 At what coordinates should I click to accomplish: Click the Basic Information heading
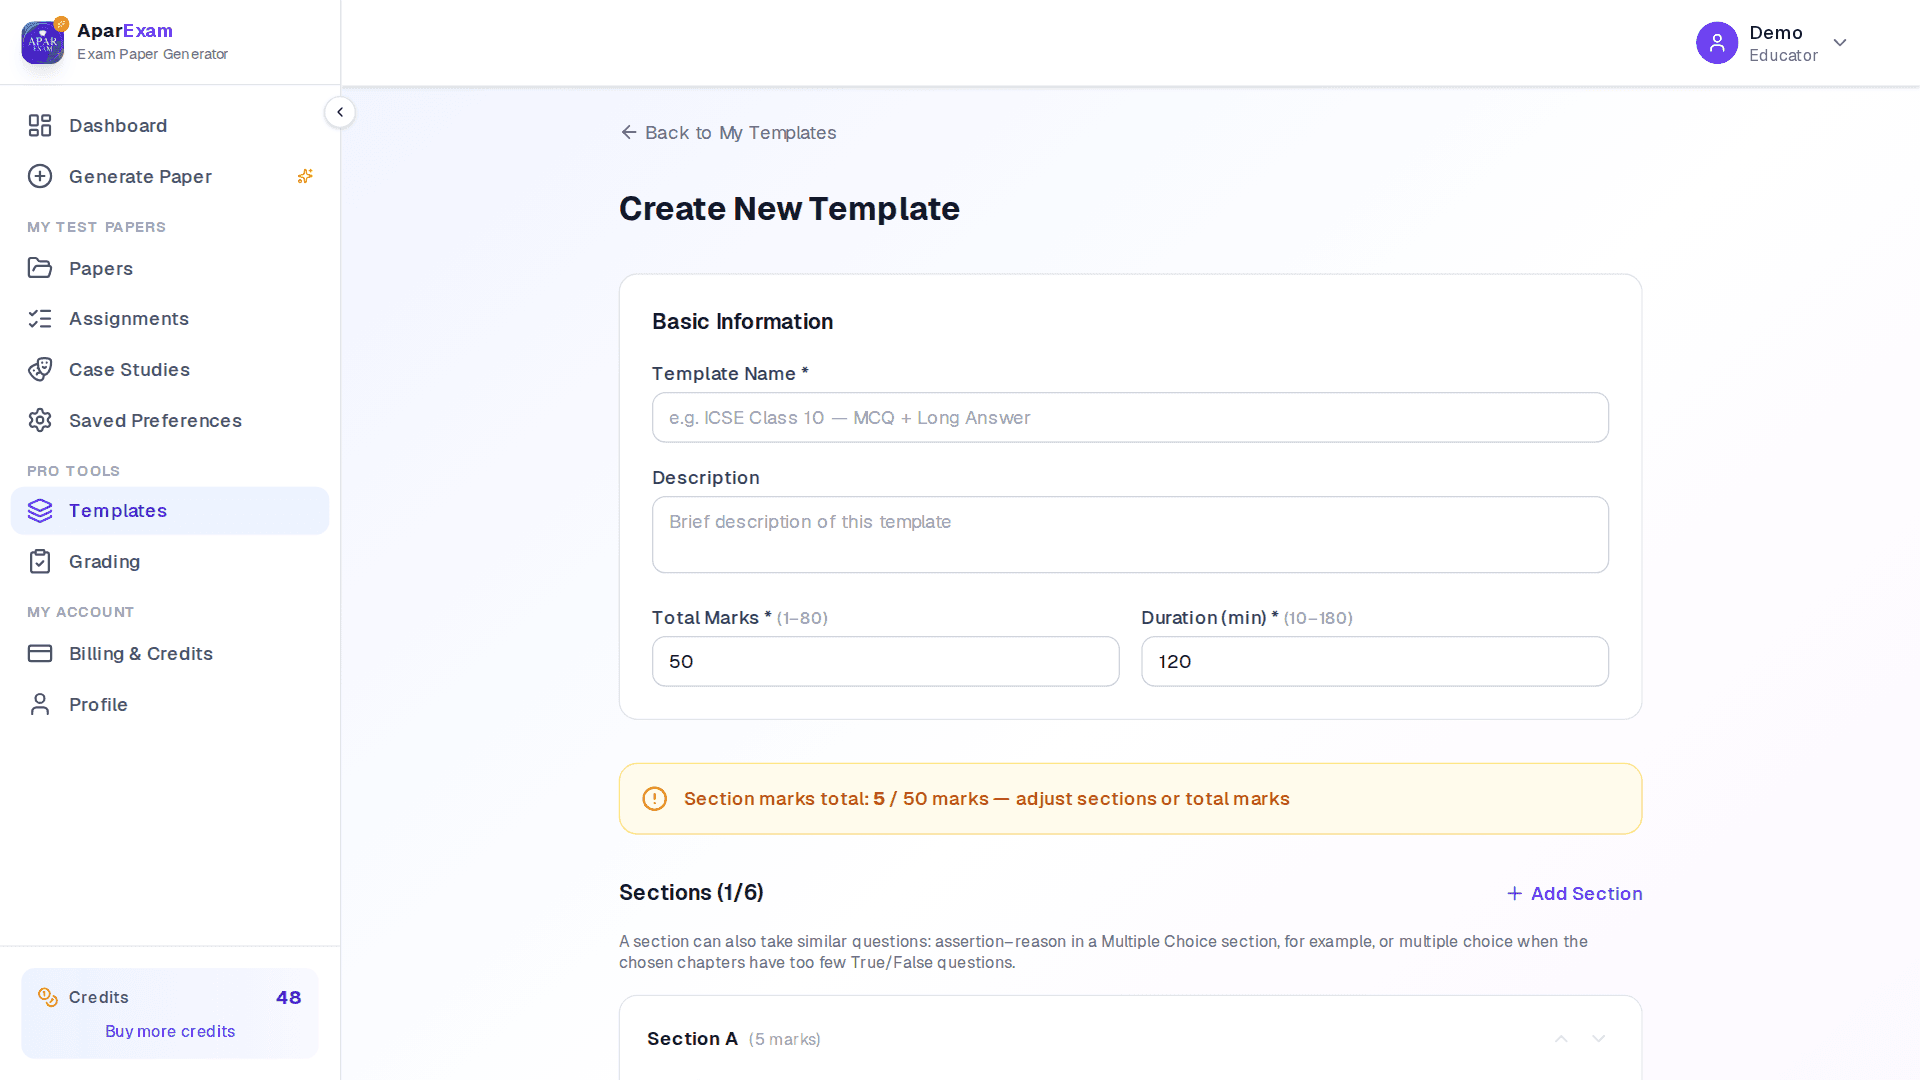(x=742, y=321)
